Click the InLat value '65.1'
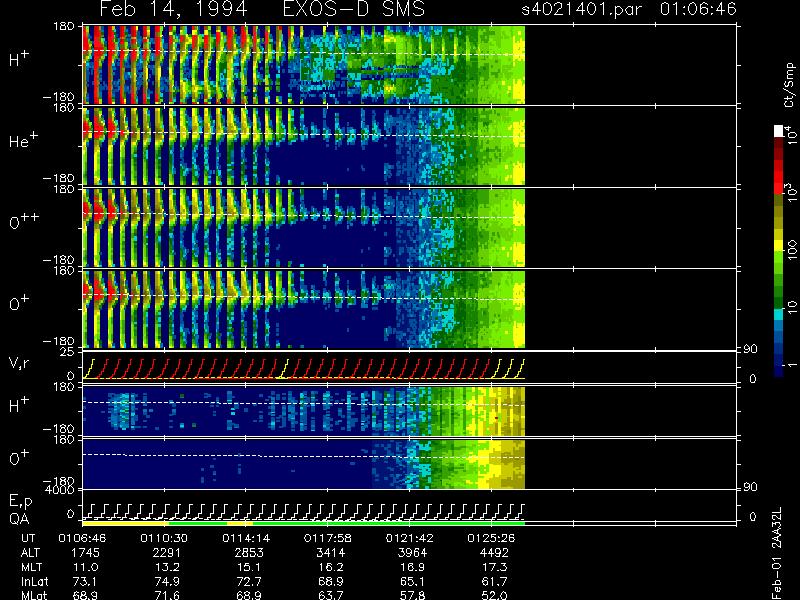The width and height of the screenshot is (800, 600). [413, 582]
